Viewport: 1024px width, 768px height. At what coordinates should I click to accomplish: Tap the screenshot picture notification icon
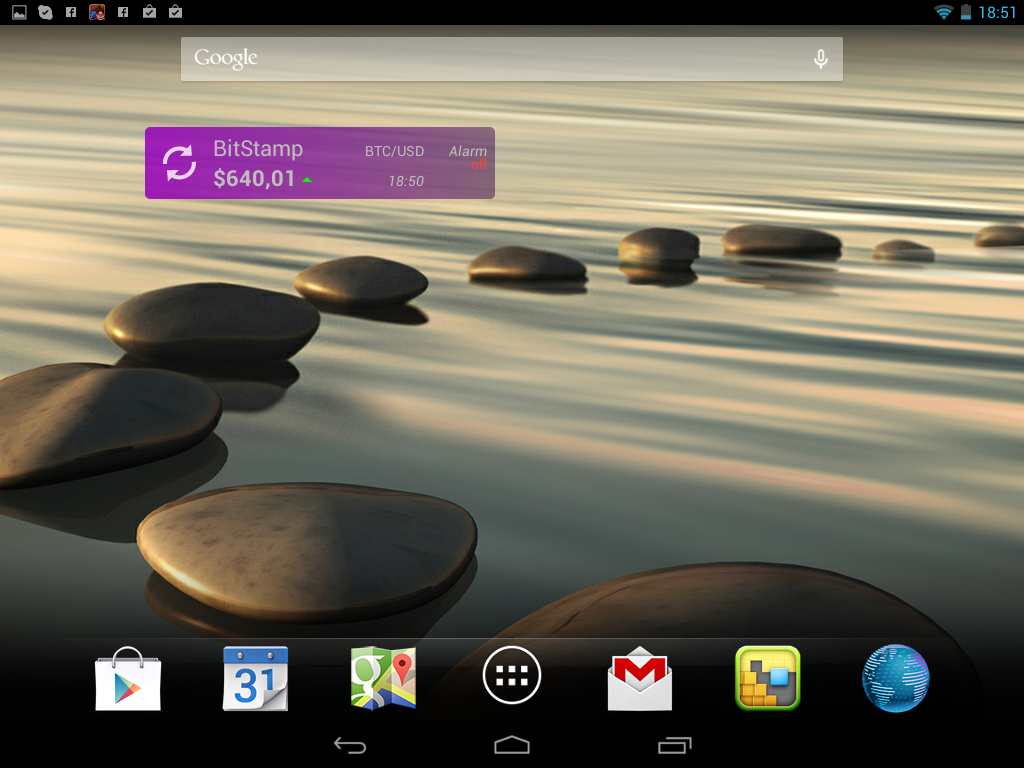(x=19, y=12)
